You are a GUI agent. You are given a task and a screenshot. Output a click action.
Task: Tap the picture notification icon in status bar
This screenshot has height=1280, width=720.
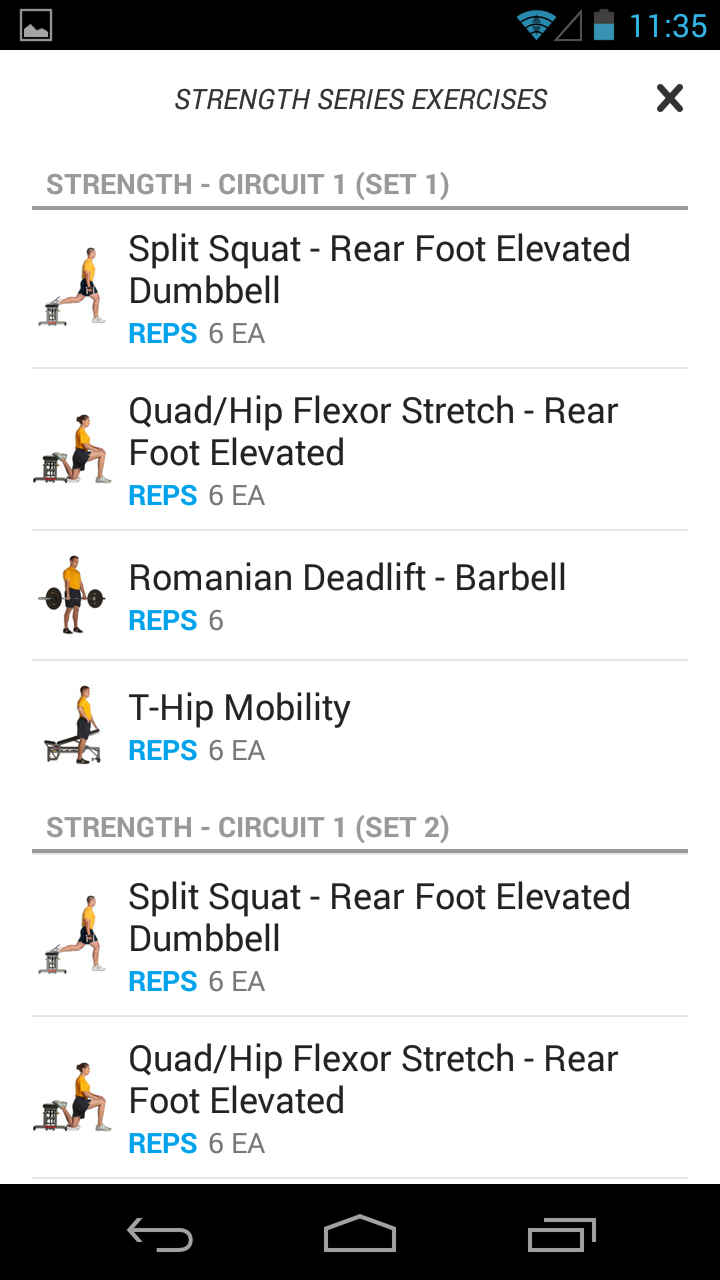[36, 25]
